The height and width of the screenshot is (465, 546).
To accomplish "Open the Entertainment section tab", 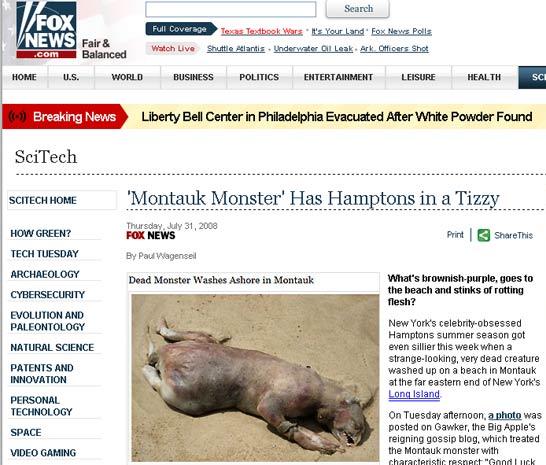I will coord(338,77).
